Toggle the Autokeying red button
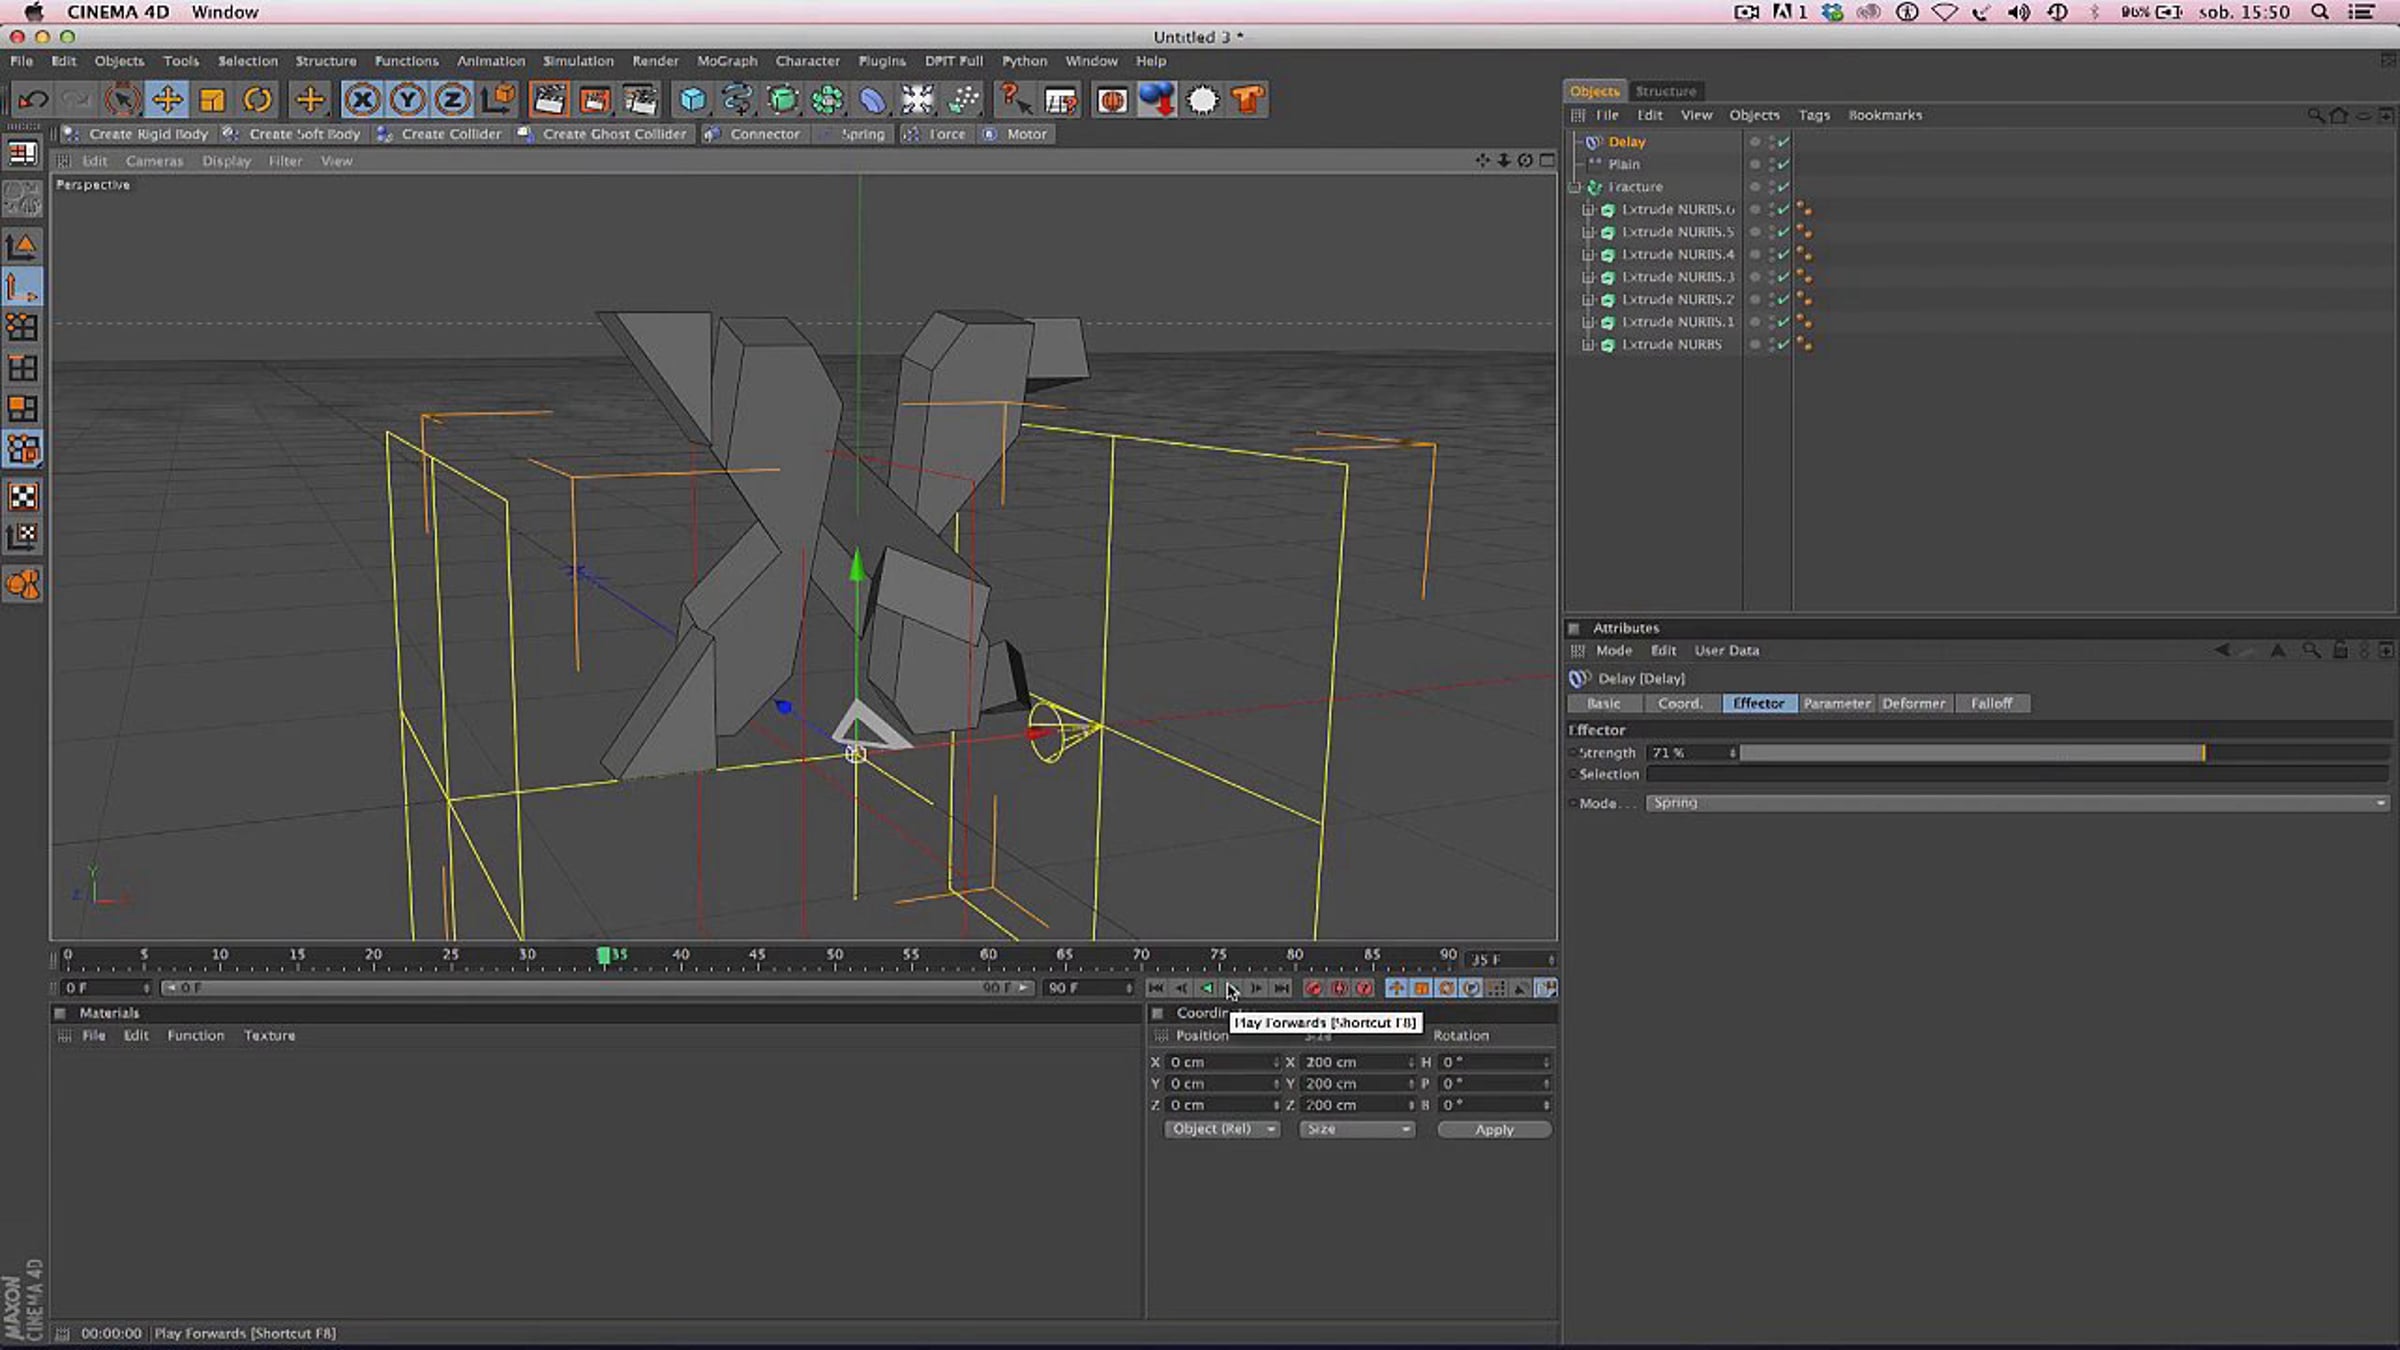Viewport: 2400px width, 1350px height. coord(1339,988)
